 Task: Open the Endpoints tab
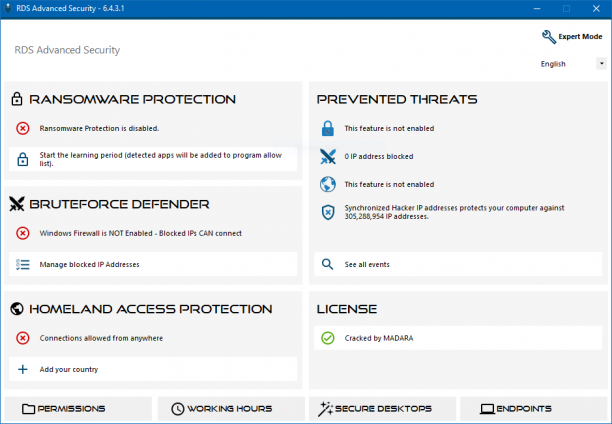coord(534,409)
